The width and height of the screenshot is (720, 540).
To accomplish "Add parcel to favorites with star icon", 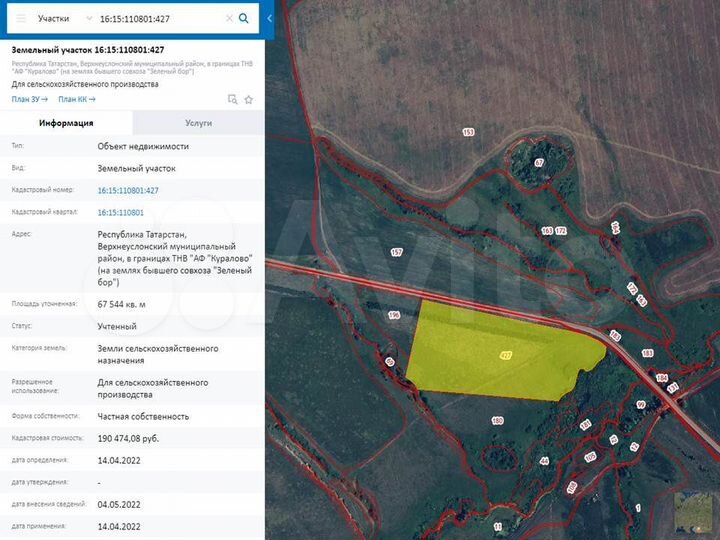I will [x=249, y=99].
